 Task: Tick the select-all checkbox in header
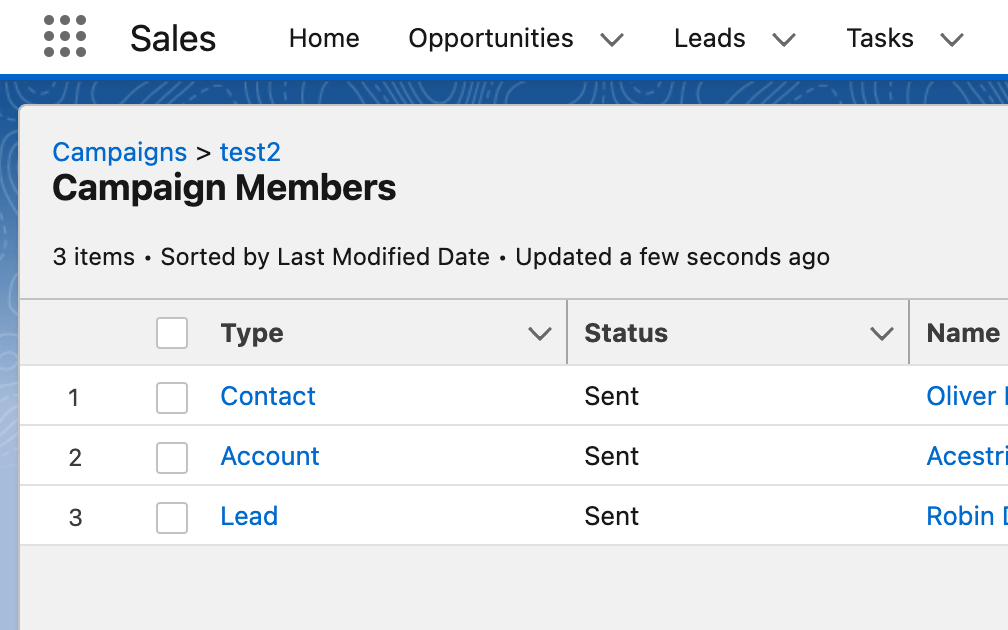(x=172, y=333)
